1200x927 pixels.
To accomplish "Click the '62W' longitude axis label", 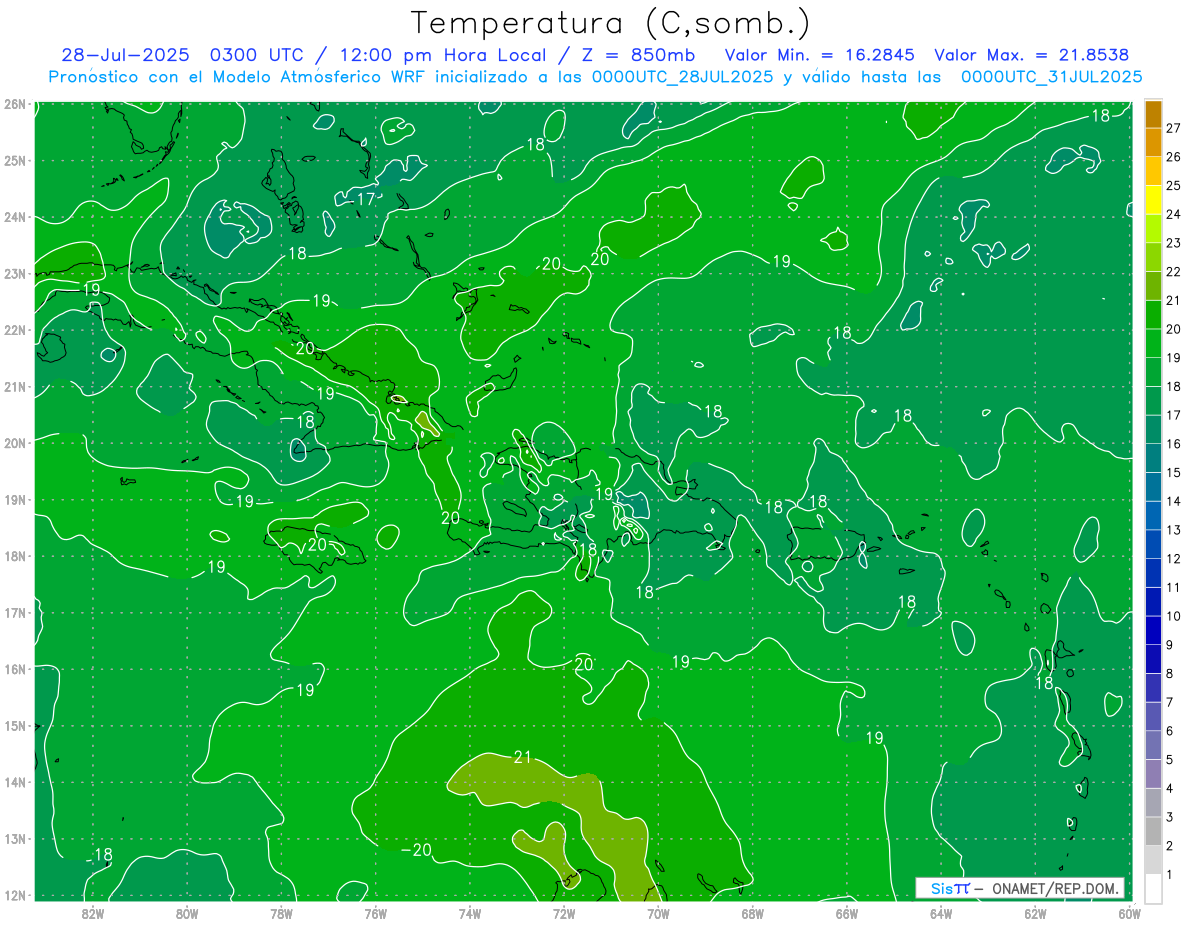I will tap(1035, 912).
